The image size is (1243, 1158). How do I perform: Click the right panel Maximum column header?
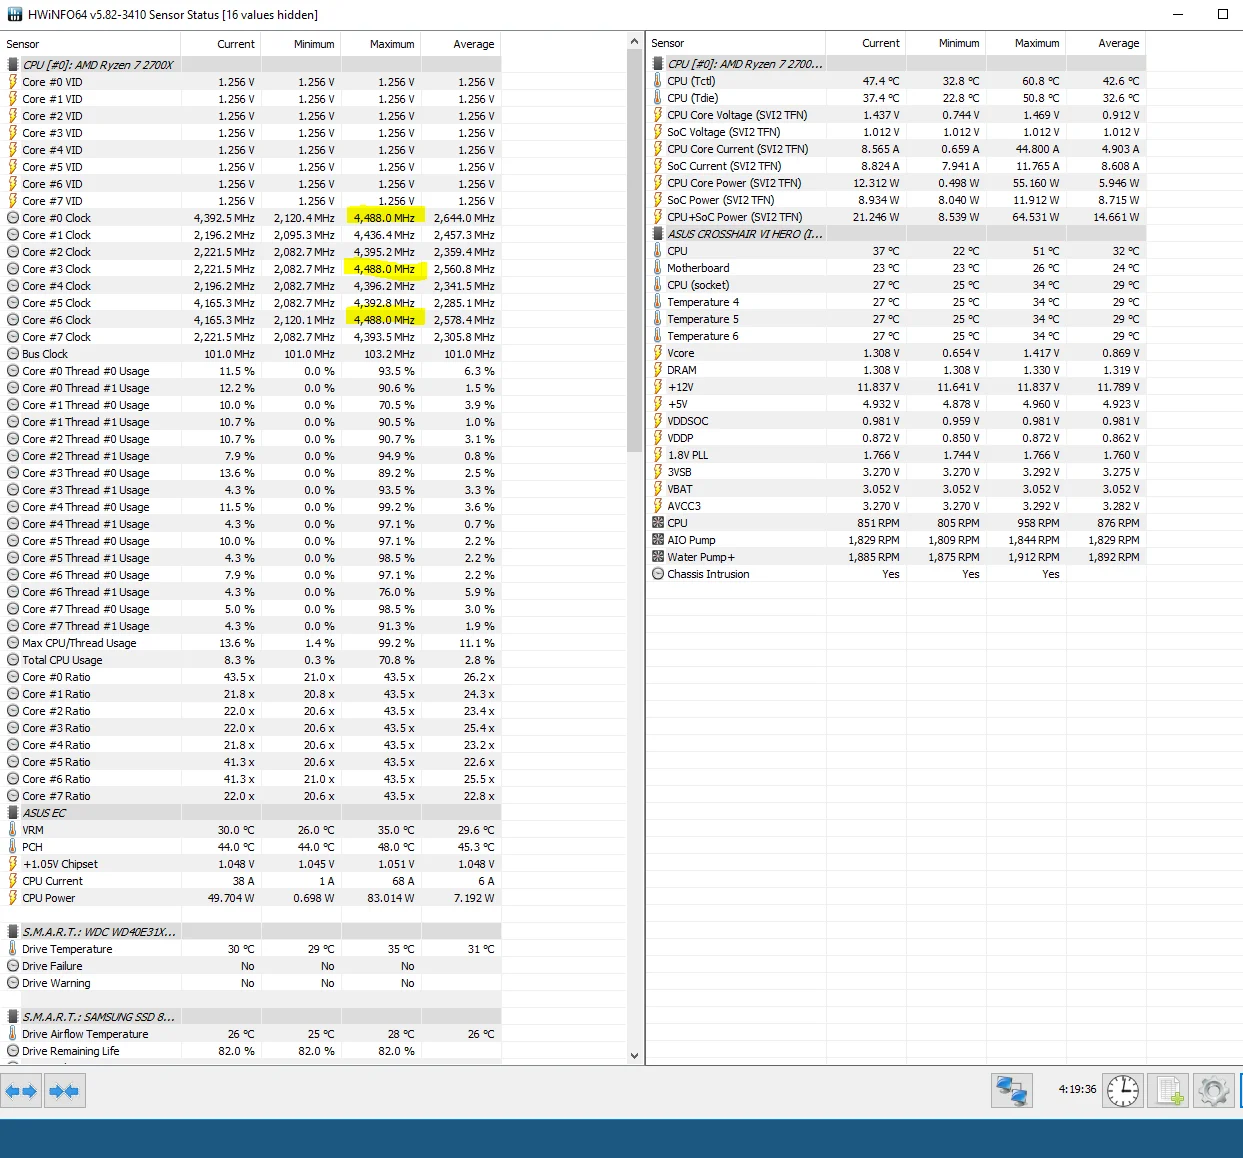1025,43
